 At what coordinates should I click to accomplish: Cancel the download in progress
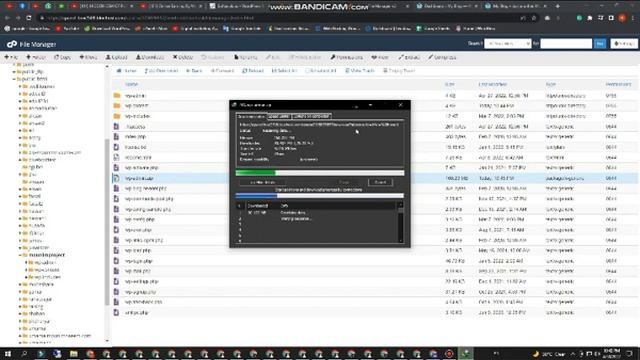pos(380,182)
